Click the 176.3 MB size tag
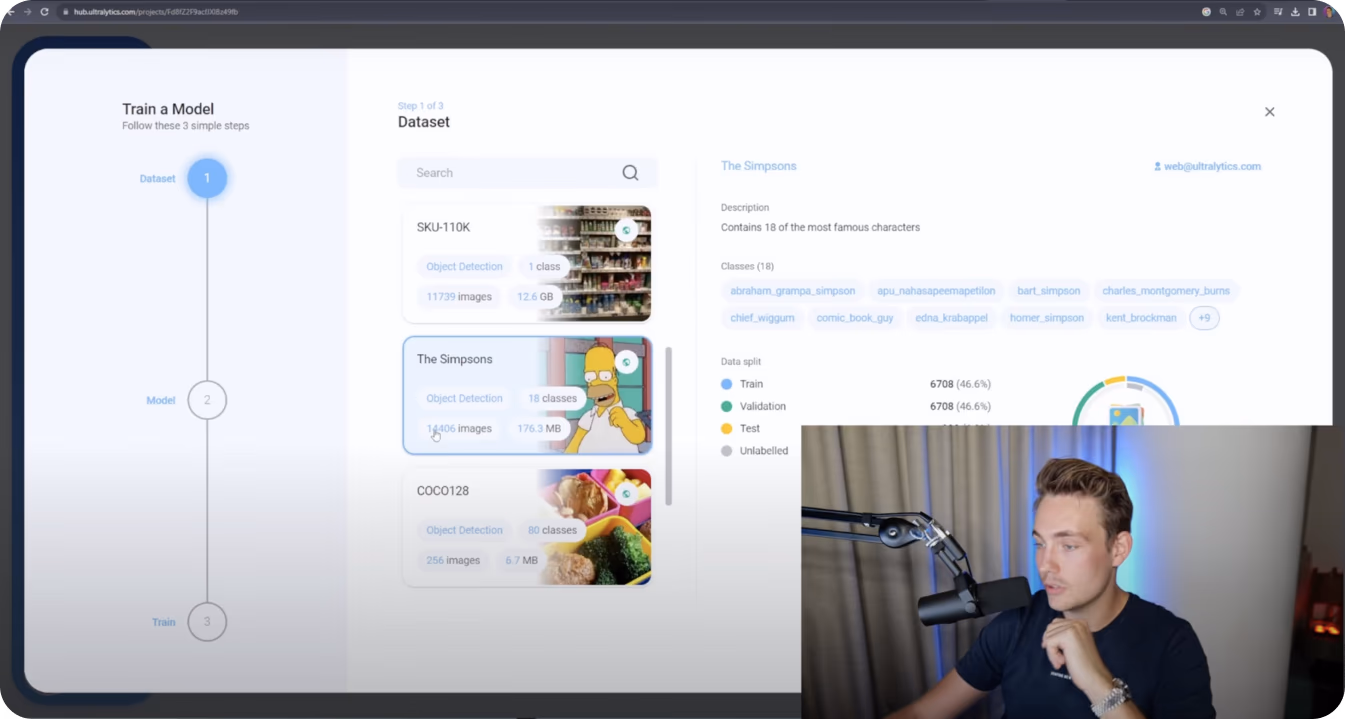This screenshot has height=719, width=1345. point(538,428)
